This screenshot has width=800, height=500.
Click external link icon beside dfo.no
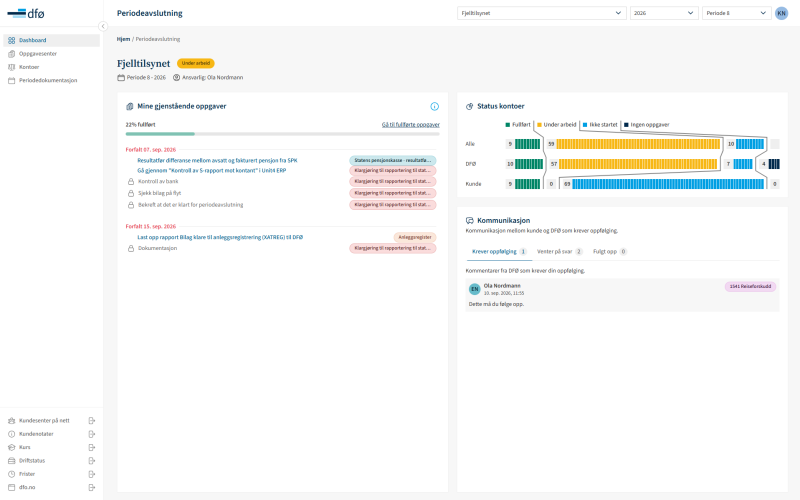pyautogui.click(x=92, y=487)
